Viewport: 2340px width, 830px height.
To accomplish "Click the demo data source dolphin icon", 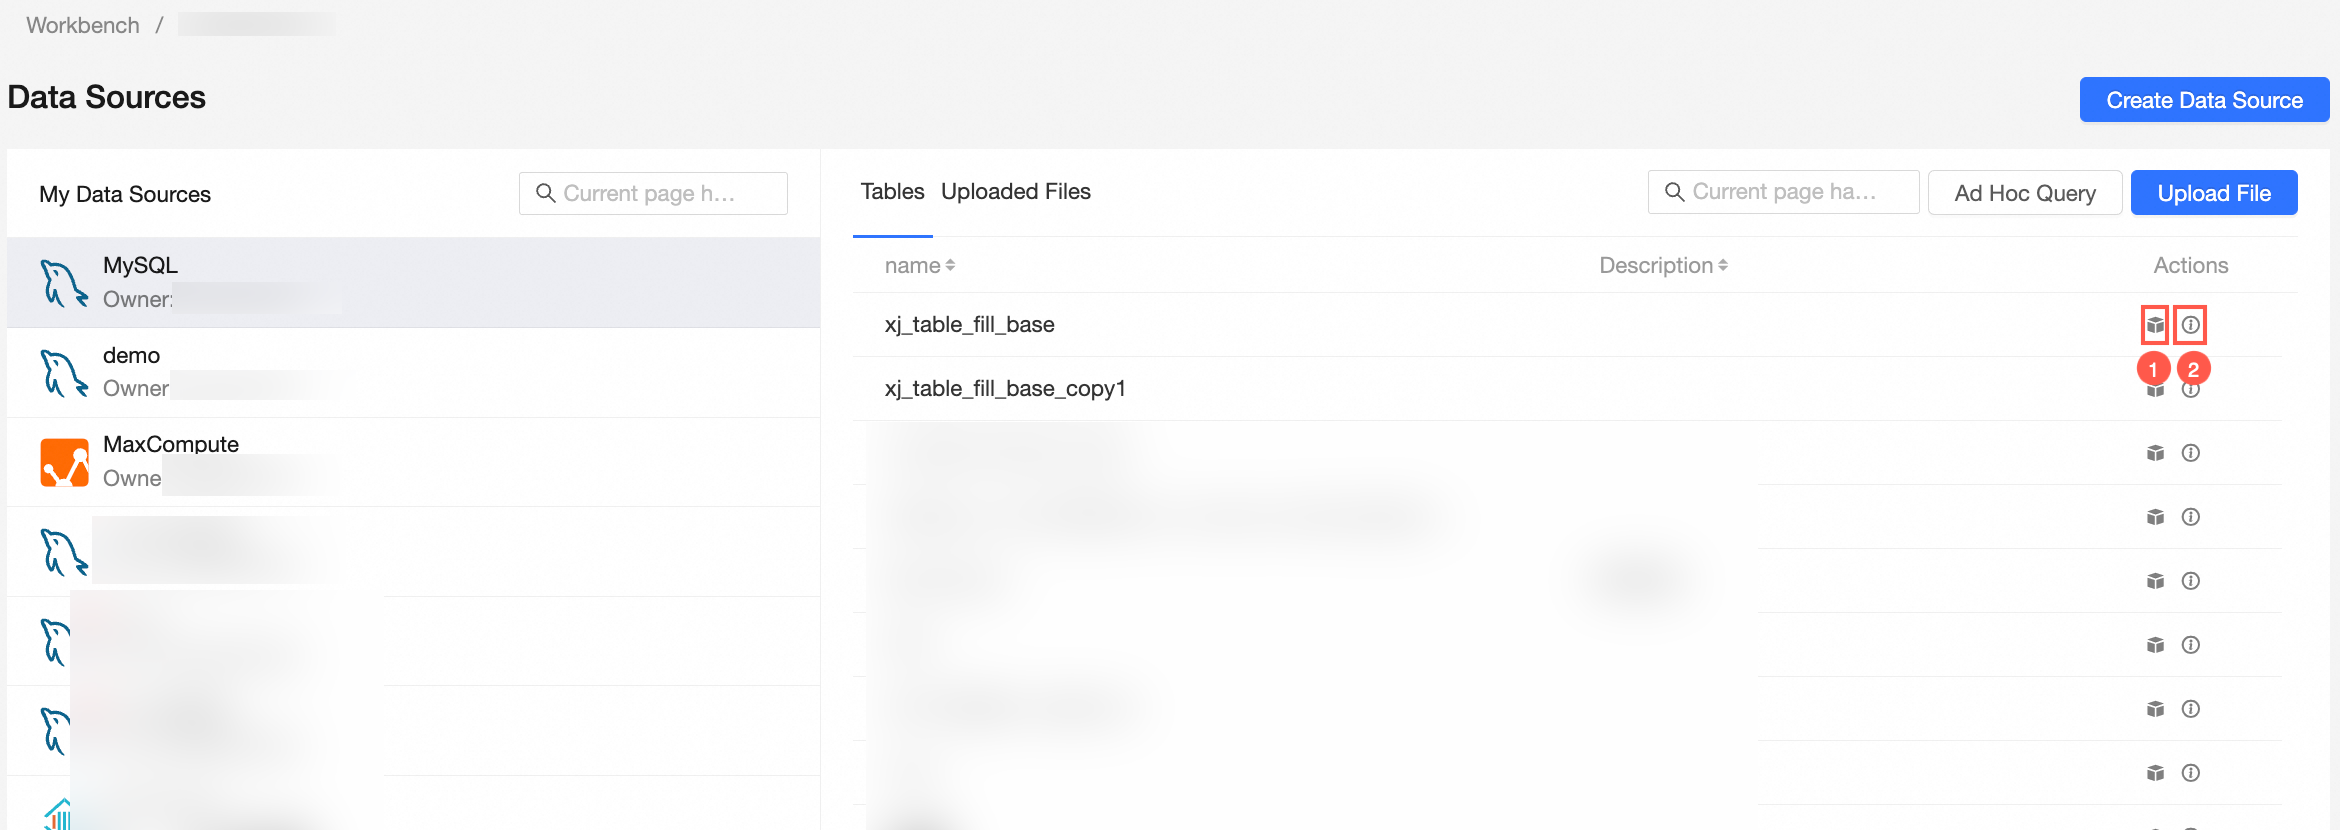I will [x=64, y=373].
